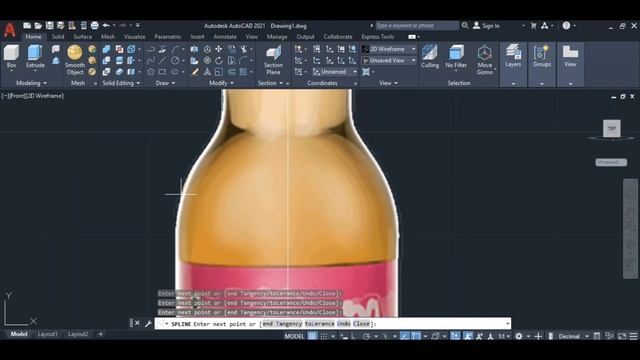The width and height of the screenshot is (640, 360).
Task: Toggle object snap tracking in status bar
Action: pos(404,336)
